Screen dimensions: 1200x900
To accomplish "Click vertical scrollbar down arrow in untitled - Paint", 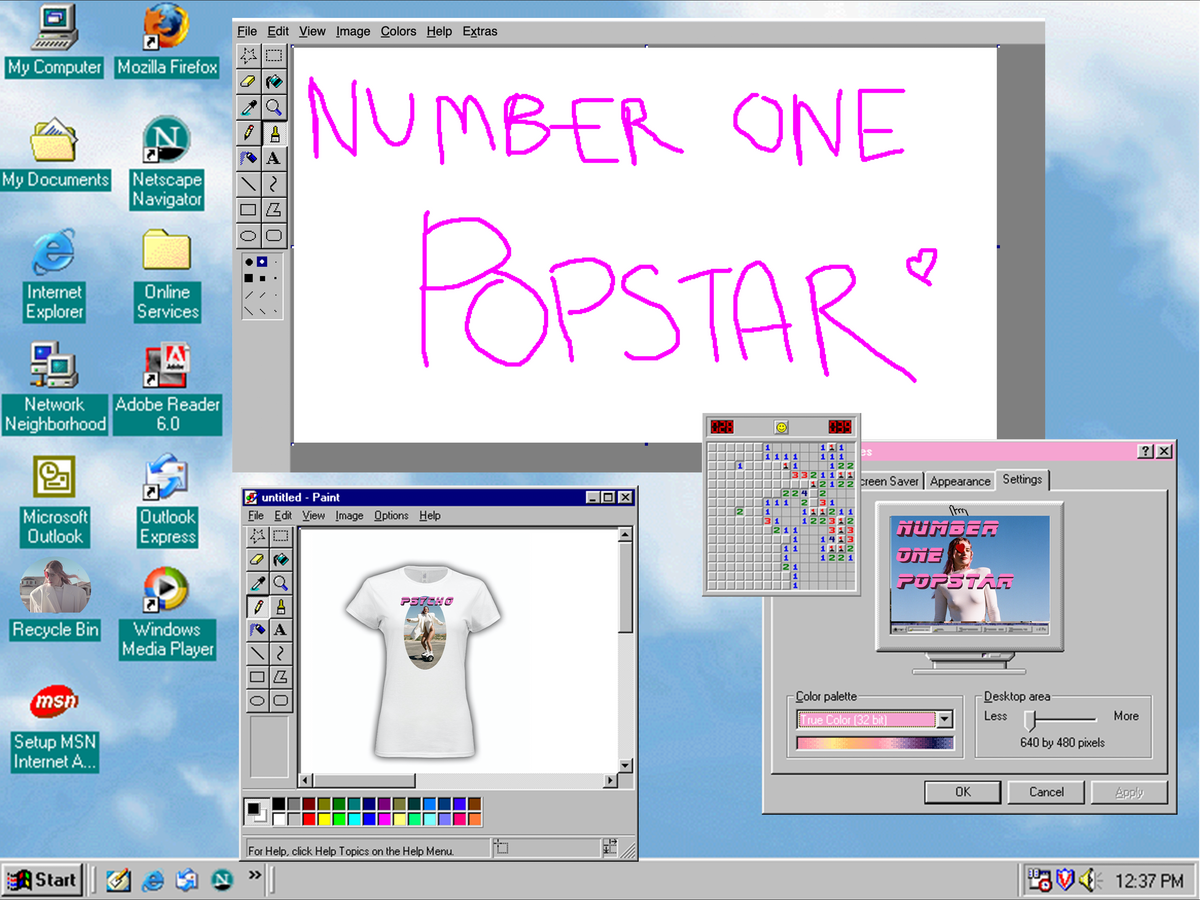I will pyautogui.click(x=626, y=765).
